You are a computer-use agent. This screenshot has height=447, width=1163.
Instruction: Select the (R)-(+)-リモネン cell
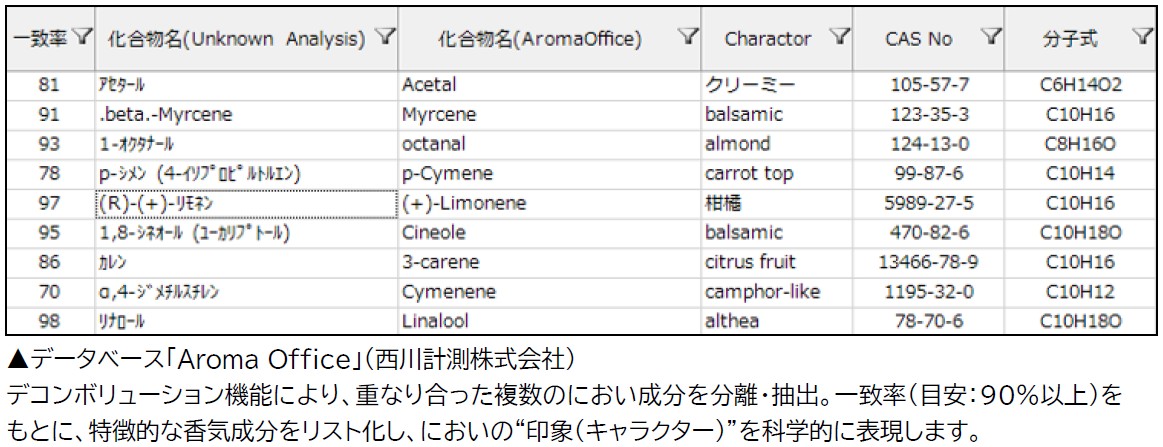coord(246,203)
